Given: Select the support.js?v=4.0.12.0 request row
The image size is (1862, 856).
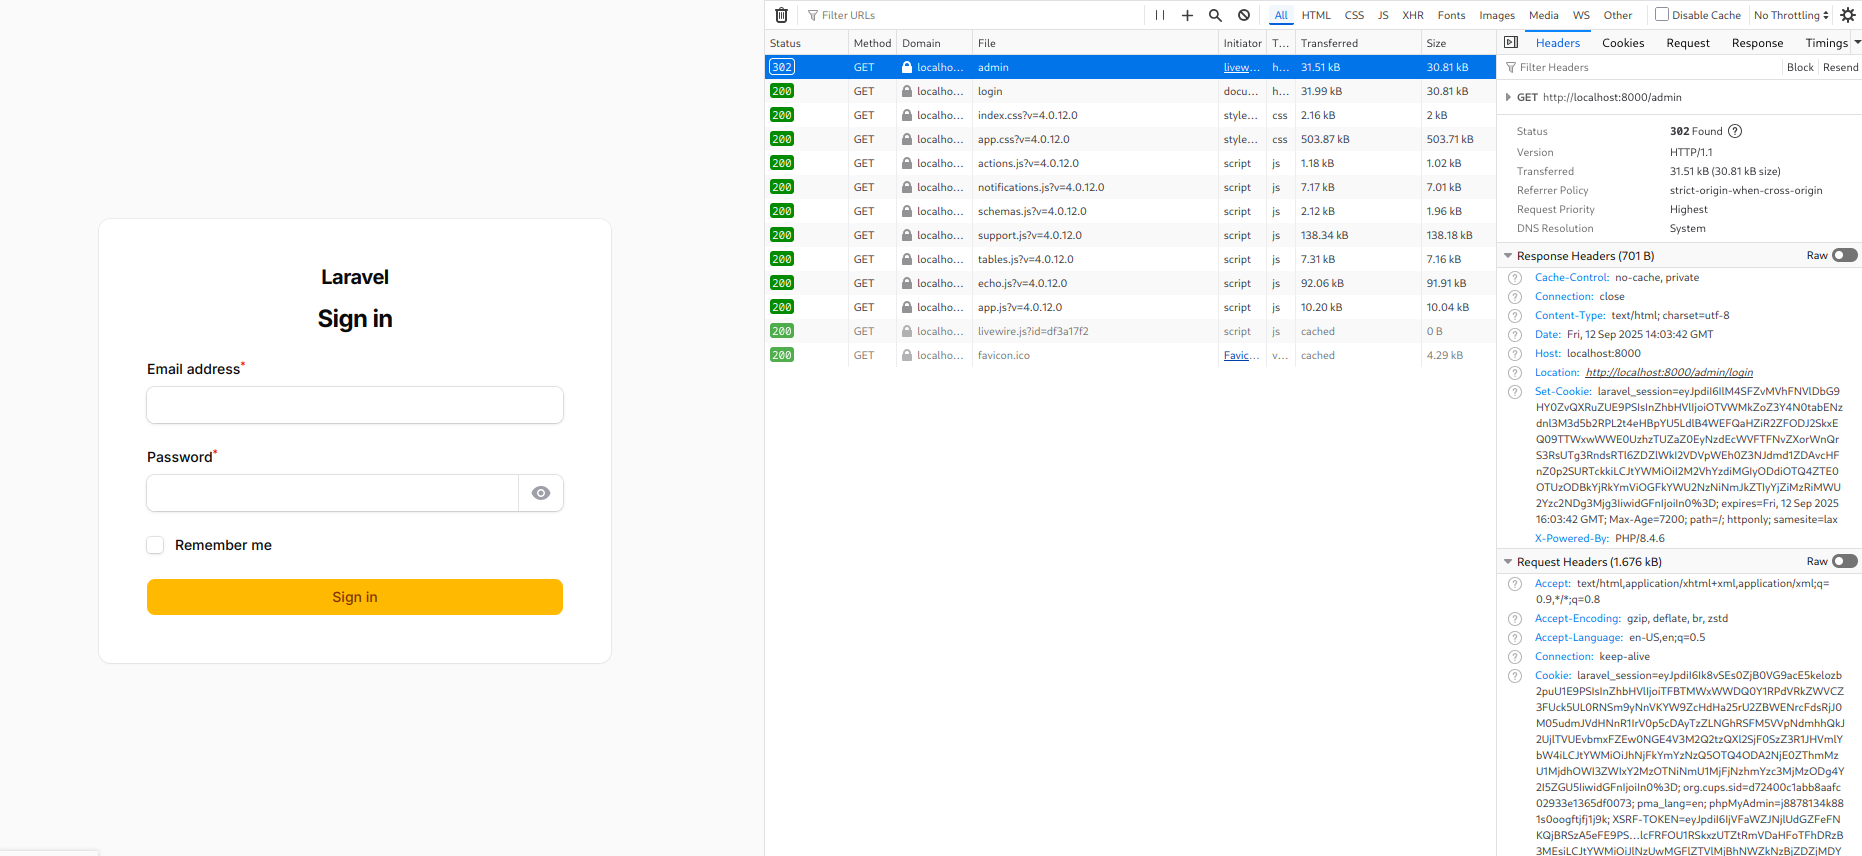Looking at the screenshot, I should [1130, 235].
